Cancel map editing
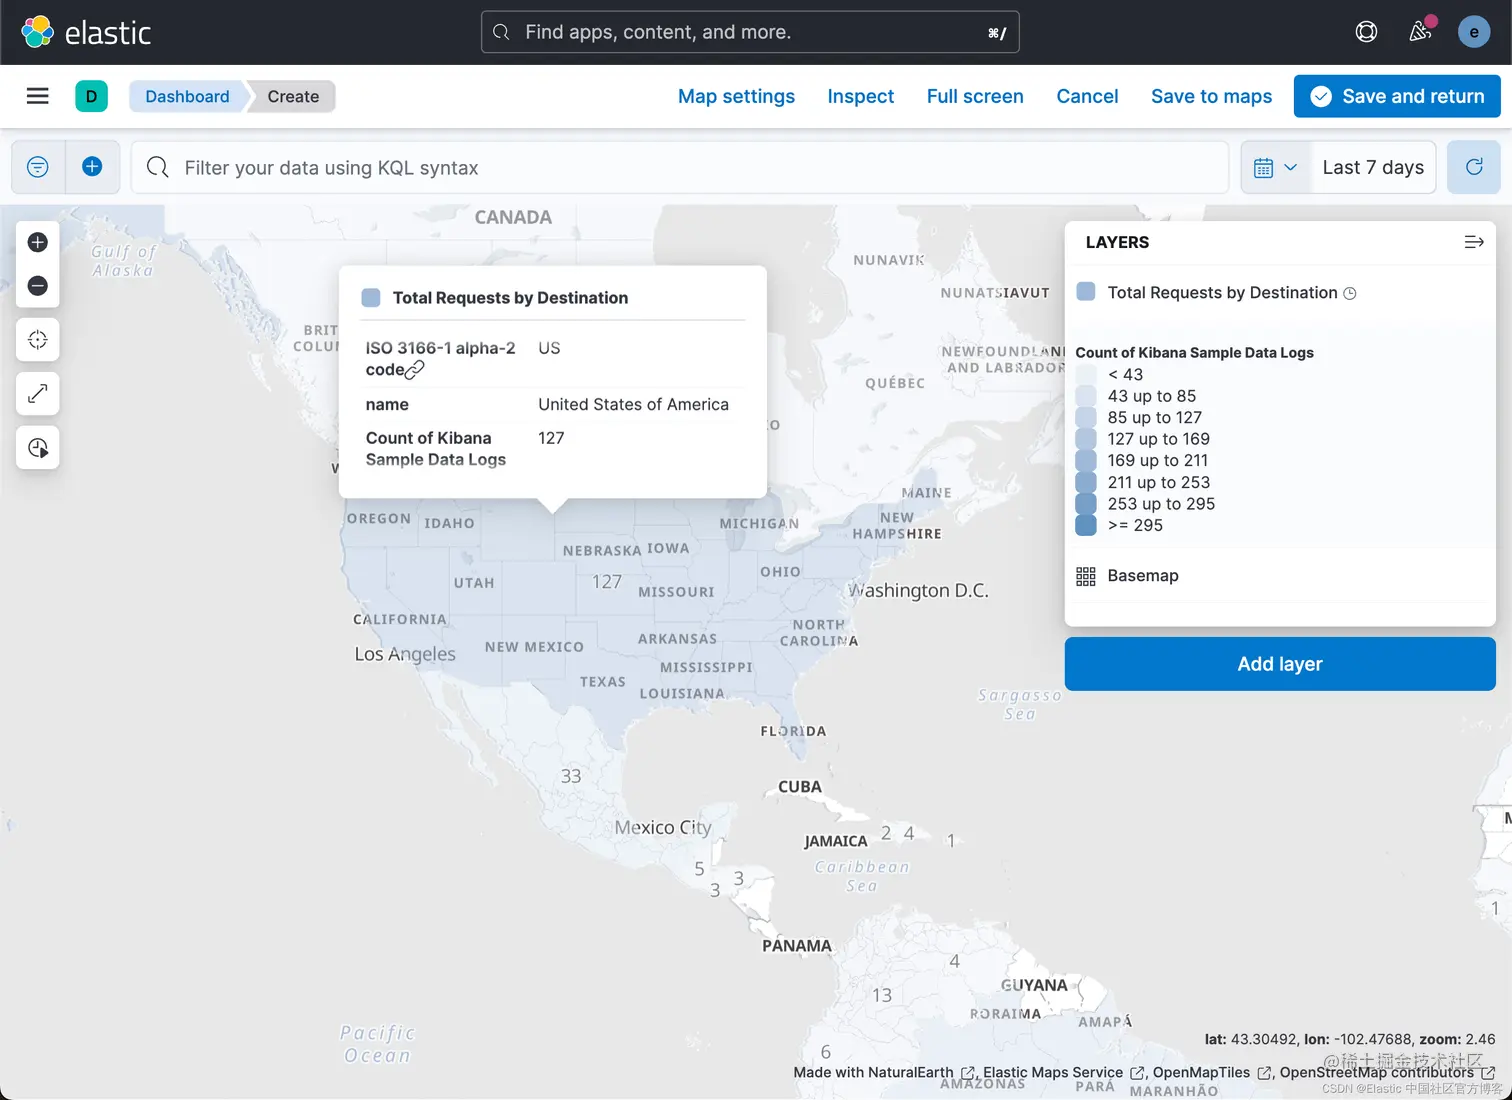Screen dimensions: 1512x1100 1087,96
